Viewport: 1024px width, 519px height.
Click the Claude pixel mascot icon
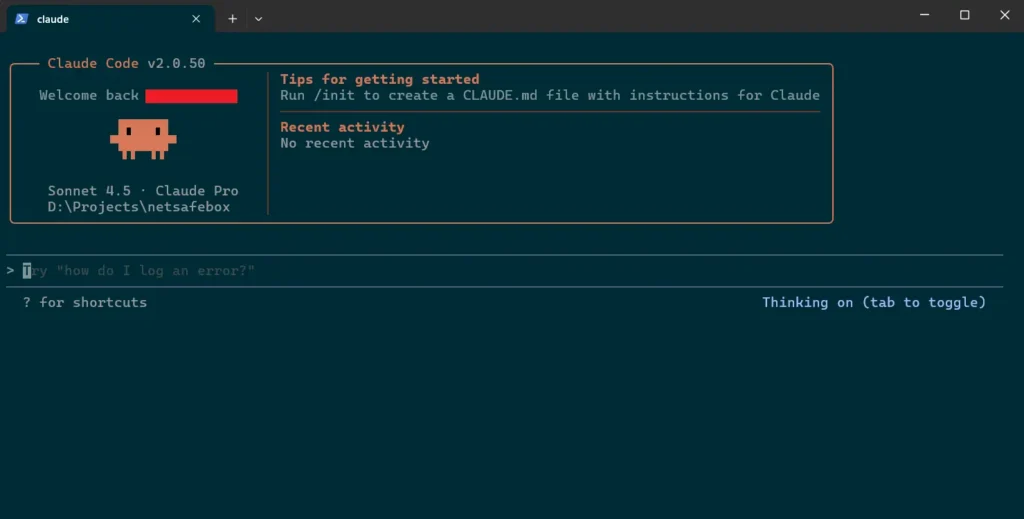click(x=143, y=139)
